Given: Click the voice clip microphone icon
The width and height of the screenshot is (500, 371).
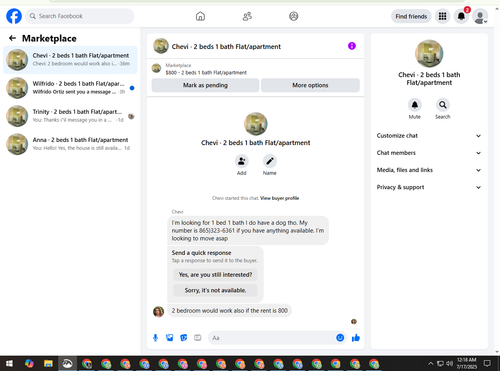Looking at the screenshot, I should tap(155, 338).
